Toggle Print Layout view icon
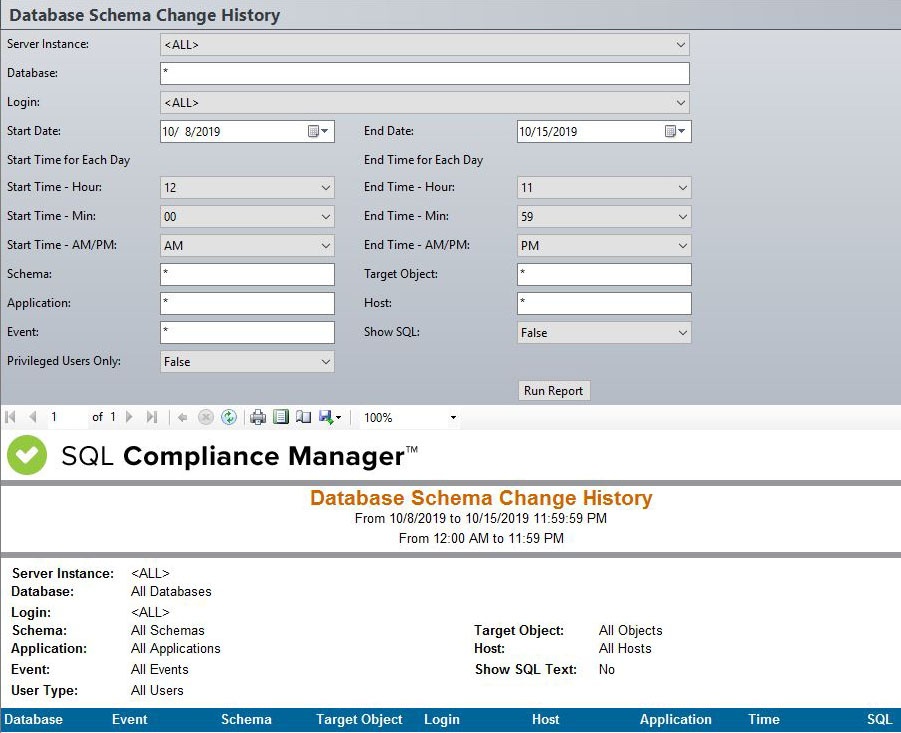The width and height of the screenshot is (901, 733). point(281,417)
